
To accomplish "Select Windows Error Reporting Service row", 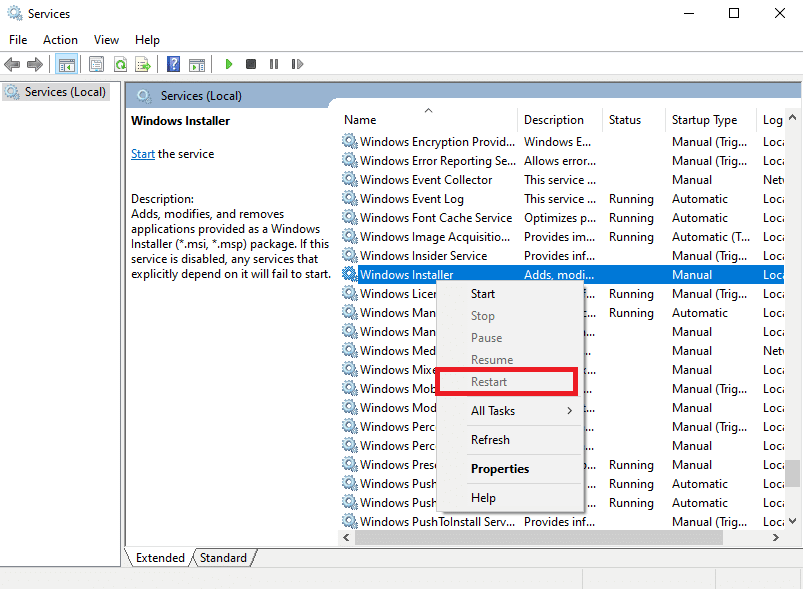I will 562,161.
